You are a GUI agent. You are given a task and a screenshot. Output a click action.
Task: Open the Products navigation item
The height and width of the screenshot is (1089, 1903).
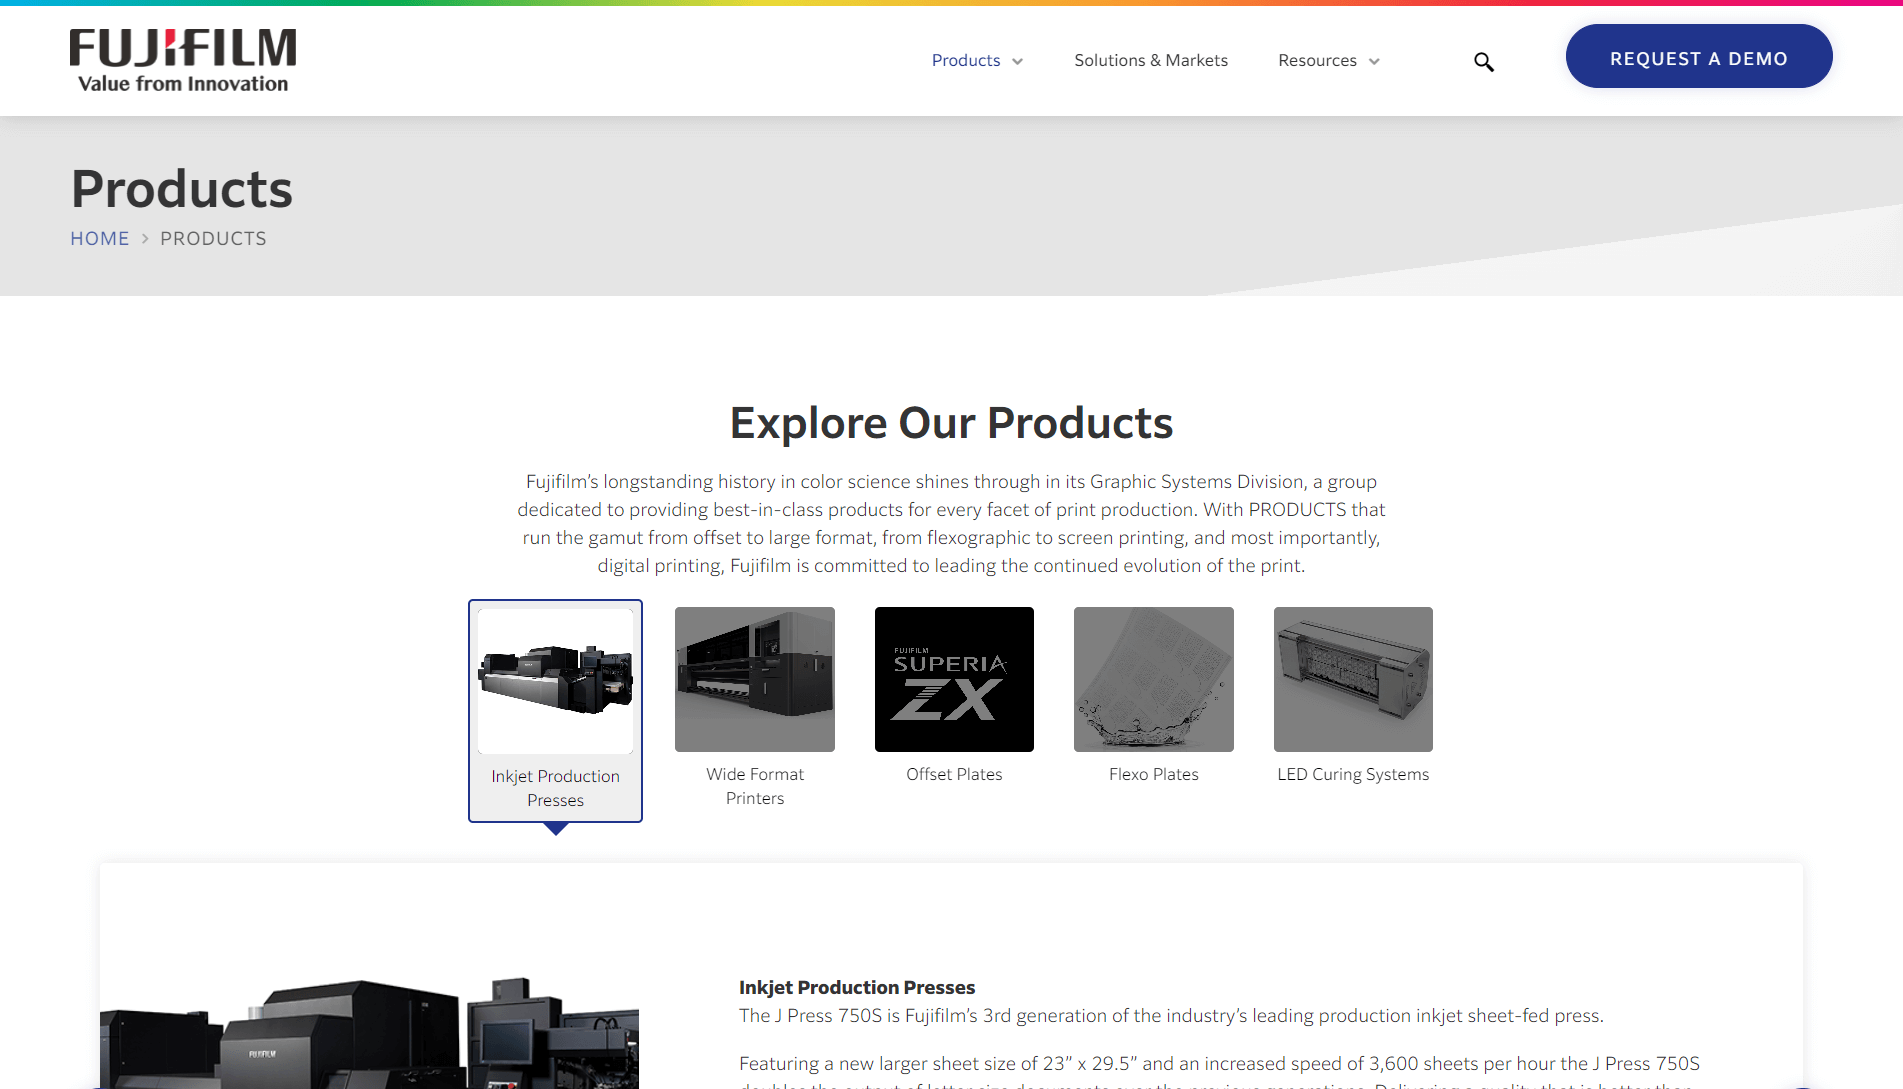(x=966, y=61)
